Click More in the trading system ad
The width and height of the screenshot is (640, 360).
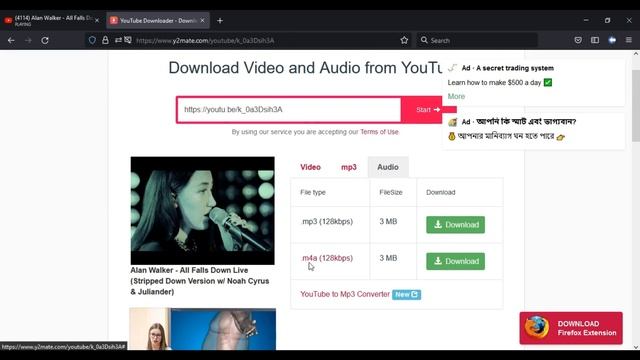point(456,96)
